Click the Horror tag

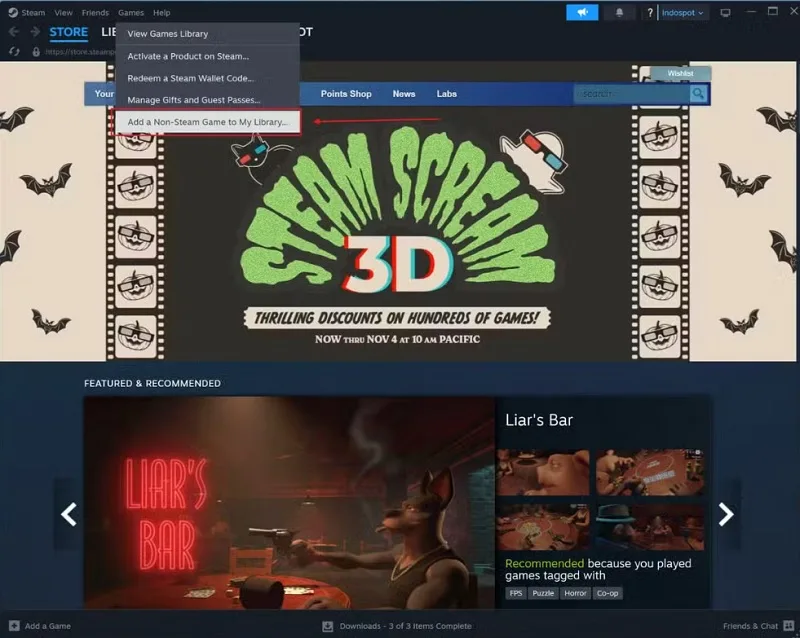pos(575,593)
